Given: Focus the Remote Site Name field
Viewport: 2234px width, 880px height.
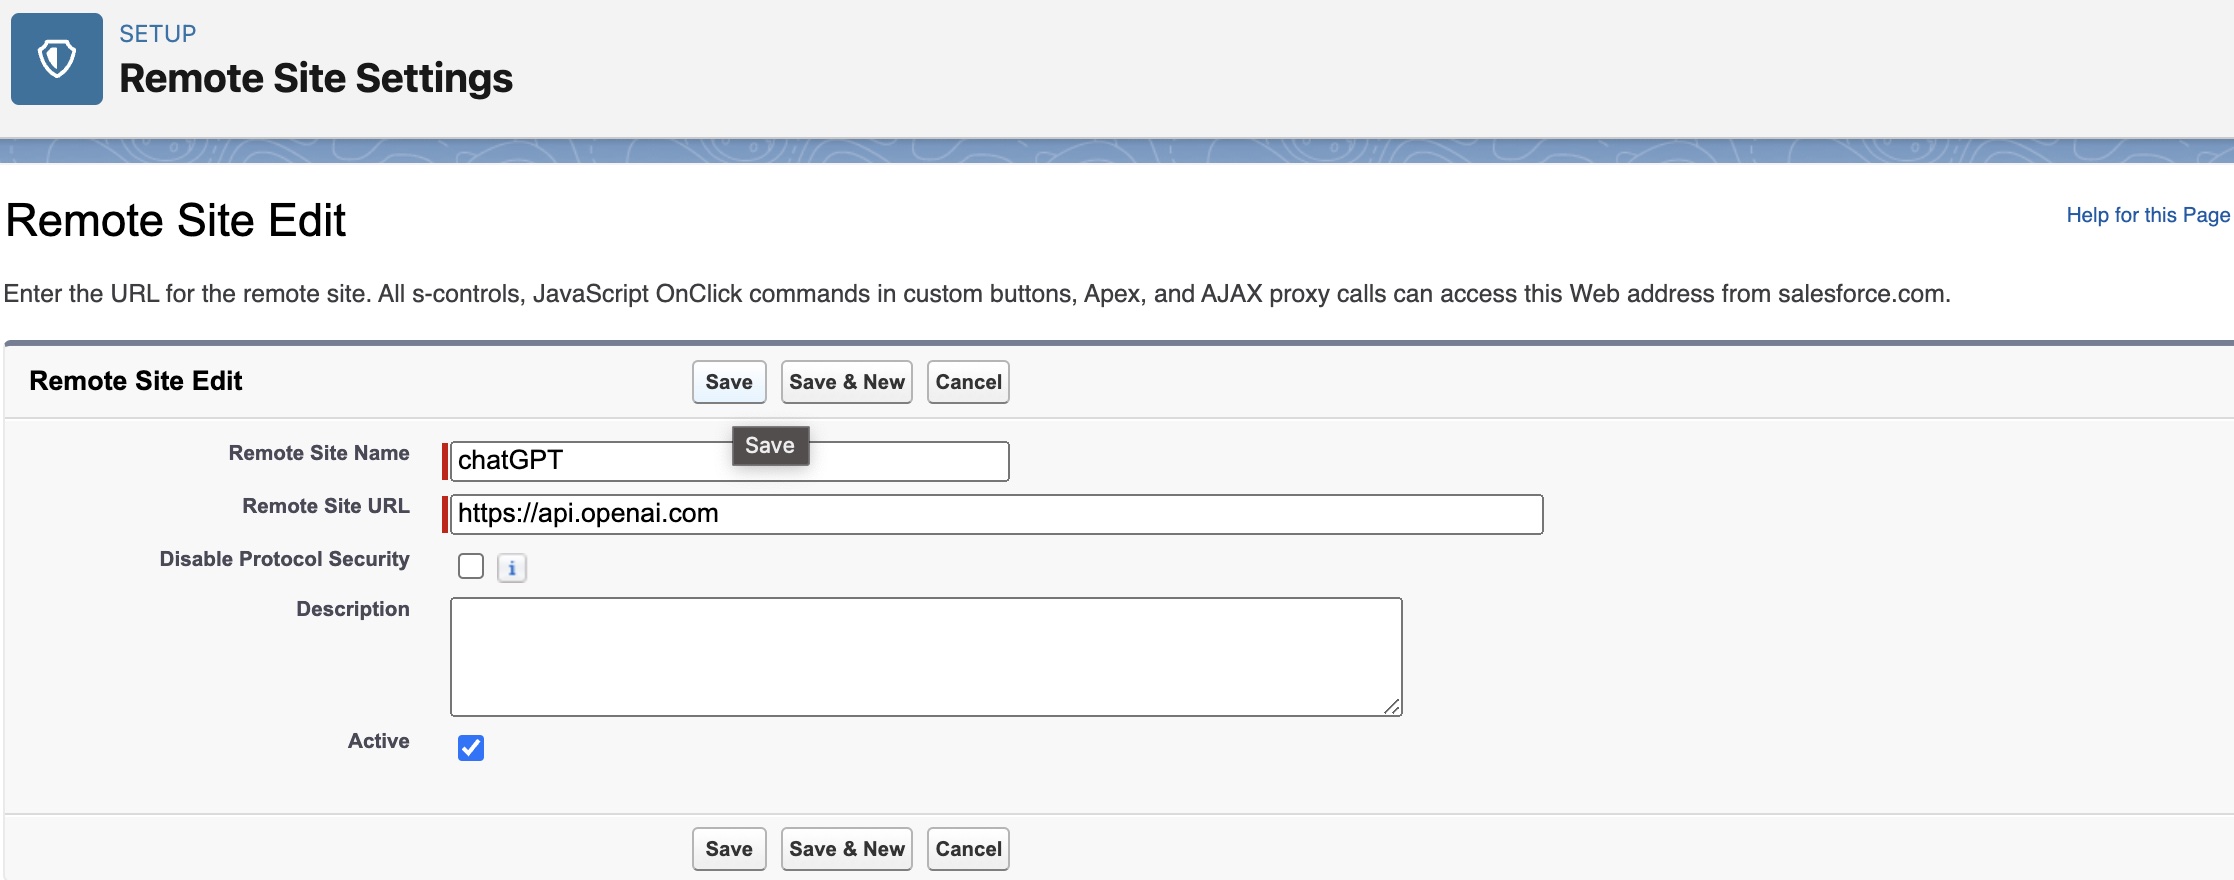Looking at the screenshot, I should (730, 461).
